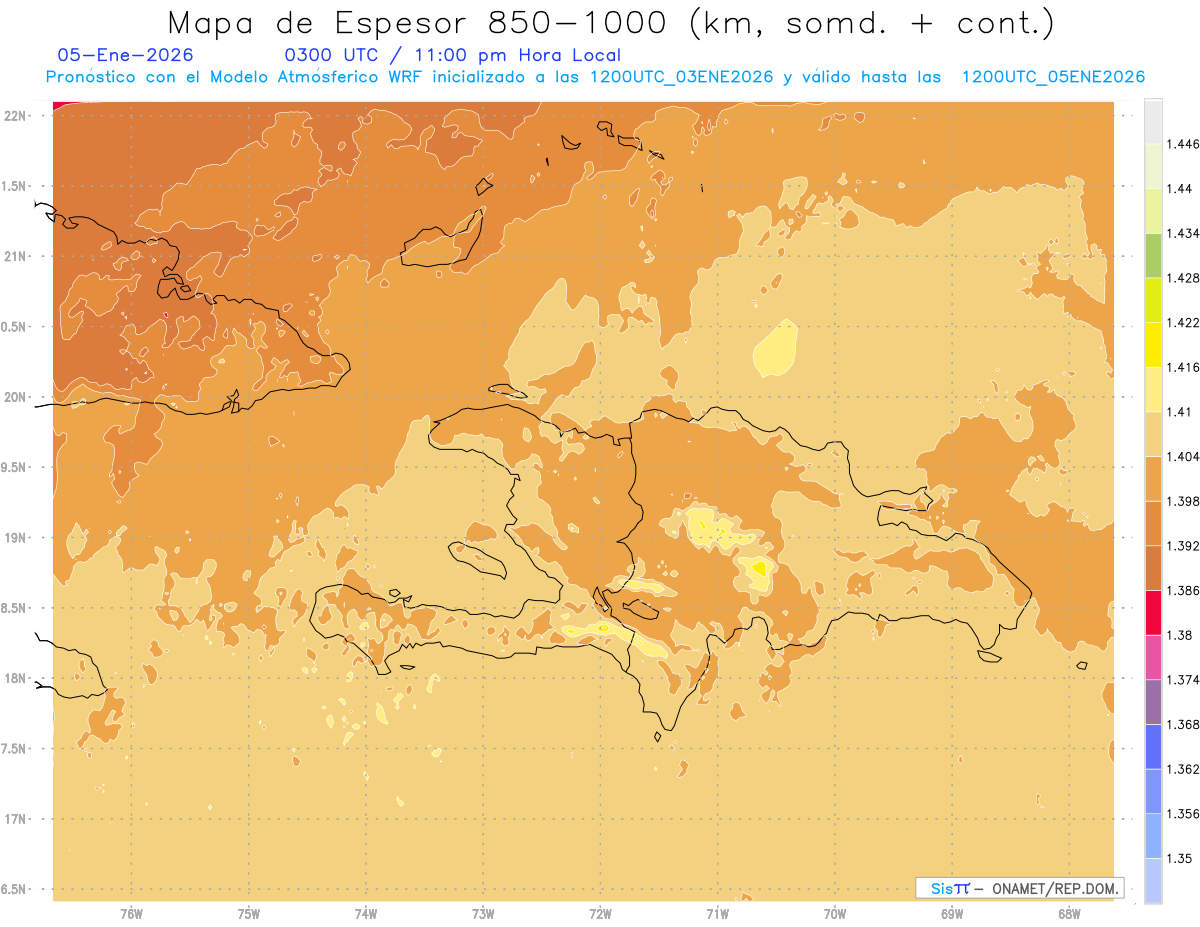This screenshot has height=927, width=1200.
Task: Click the dark orange legend band between 1.386 and 1.392
Action: [1153, 568]
